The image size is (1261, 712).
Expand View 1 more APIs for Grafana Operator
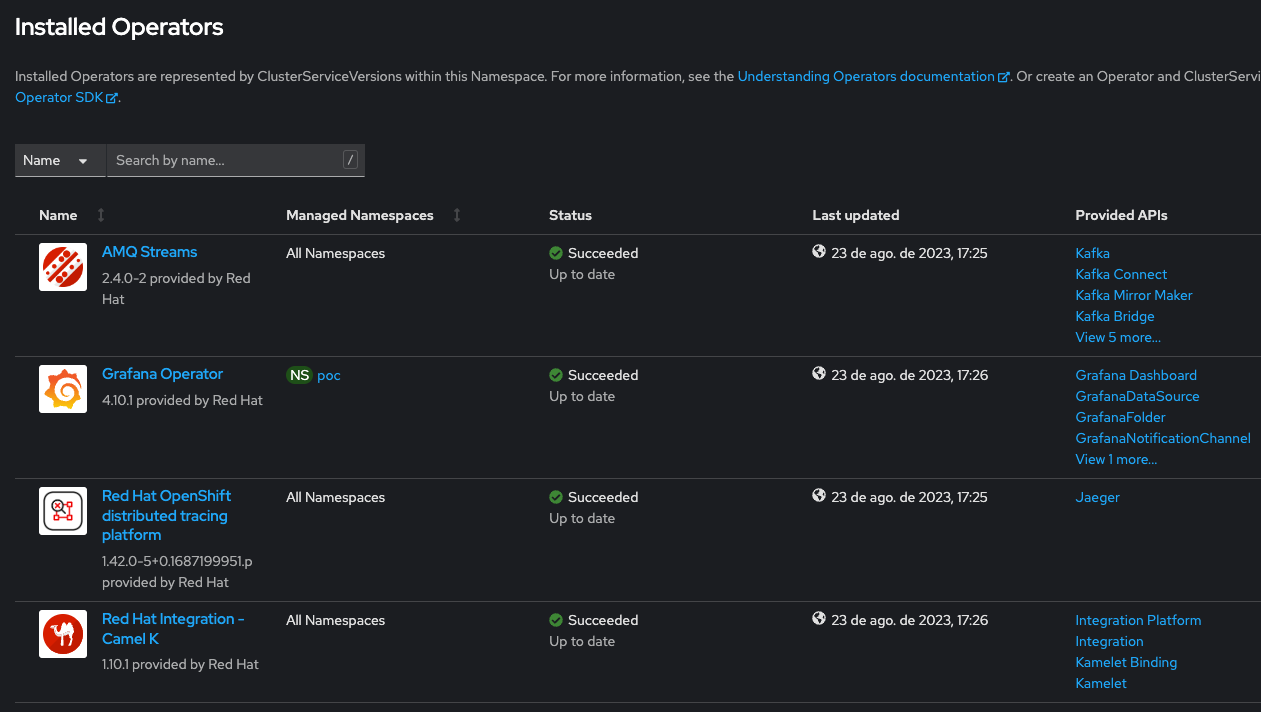click(x=1116, y=459)
